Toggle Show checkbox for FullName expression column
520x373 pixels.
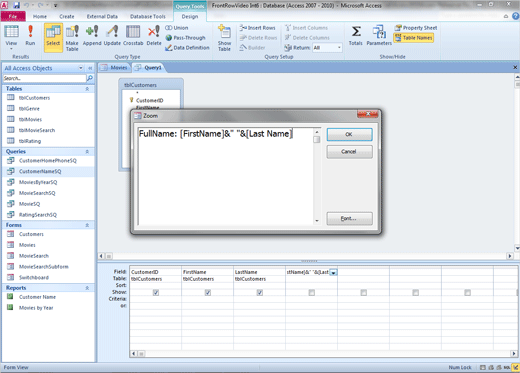pyautogui.click(x=312, y=292)
